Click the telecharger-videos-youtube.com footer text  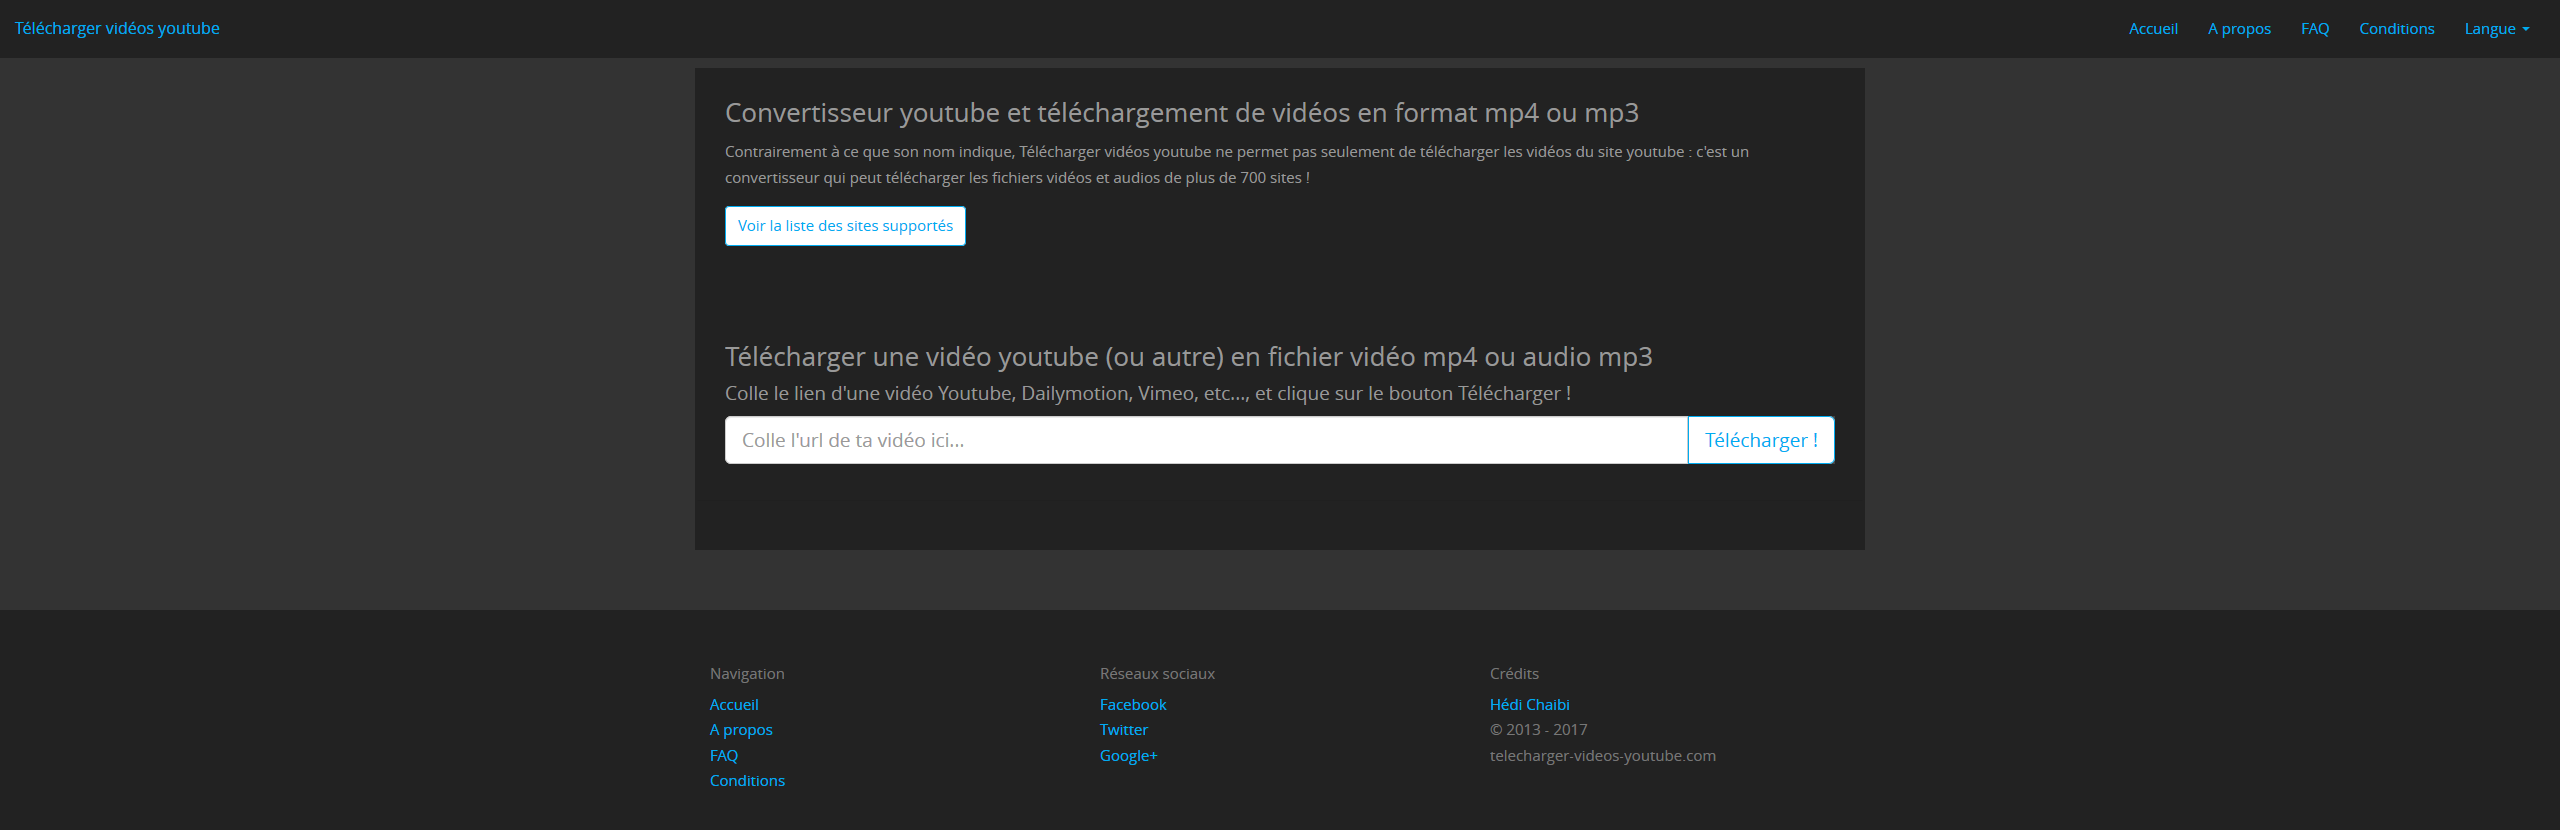coord(1602,756)
